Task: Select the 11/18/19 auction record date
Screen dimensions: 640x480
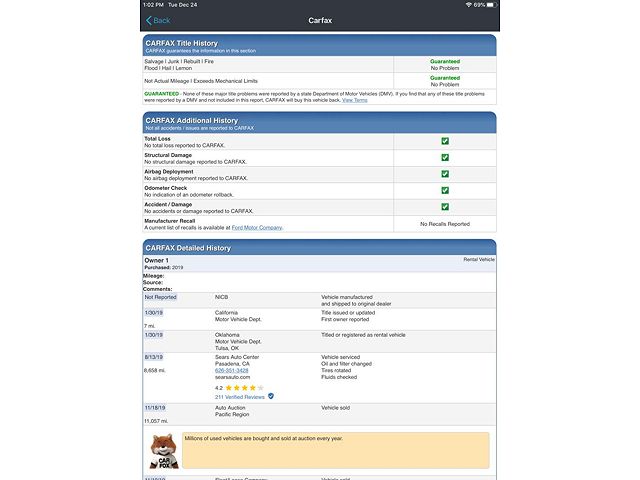Action: click(156, 408)
